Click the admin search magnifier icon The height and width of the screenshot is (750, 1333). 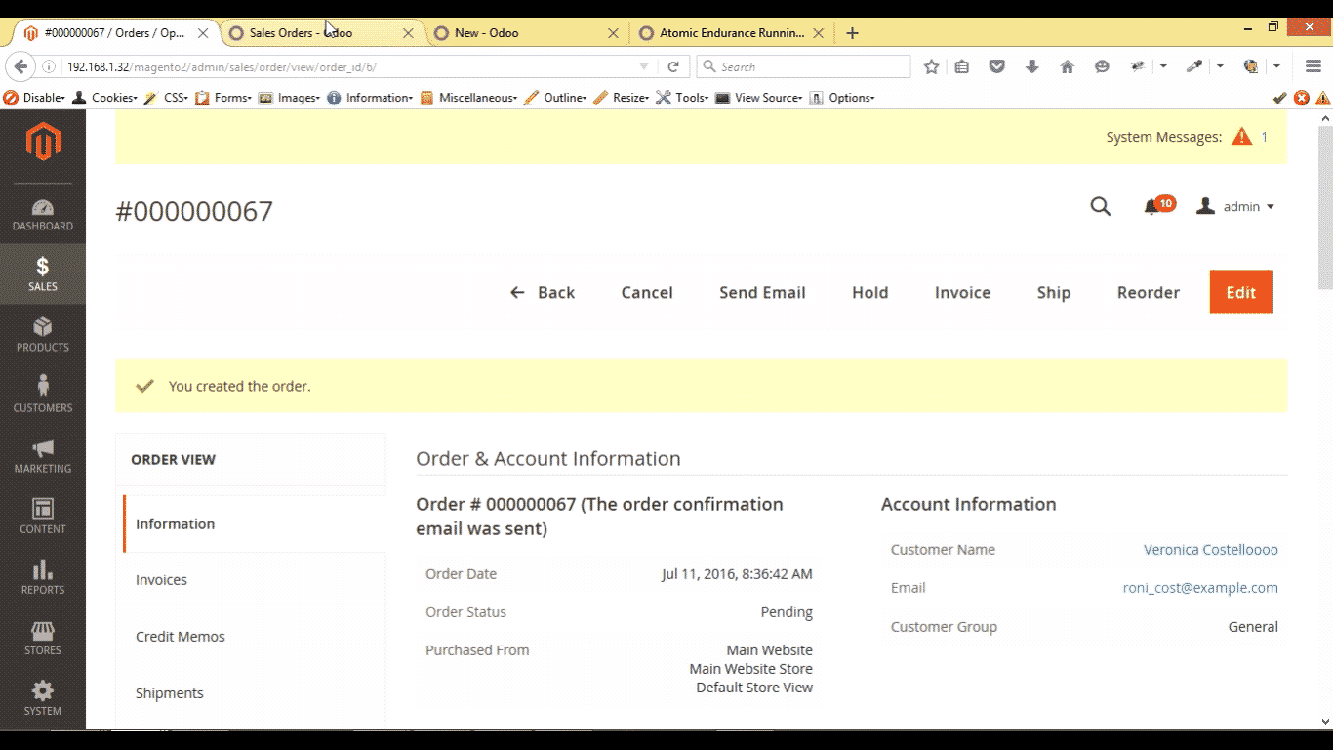tap(1100, 207)
